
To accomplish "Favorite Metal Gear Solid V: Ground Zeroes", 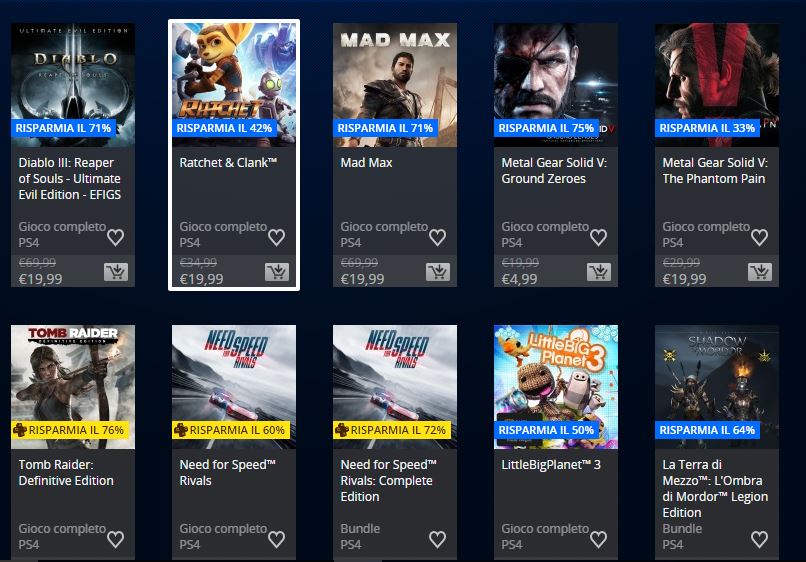I will 598,237.
